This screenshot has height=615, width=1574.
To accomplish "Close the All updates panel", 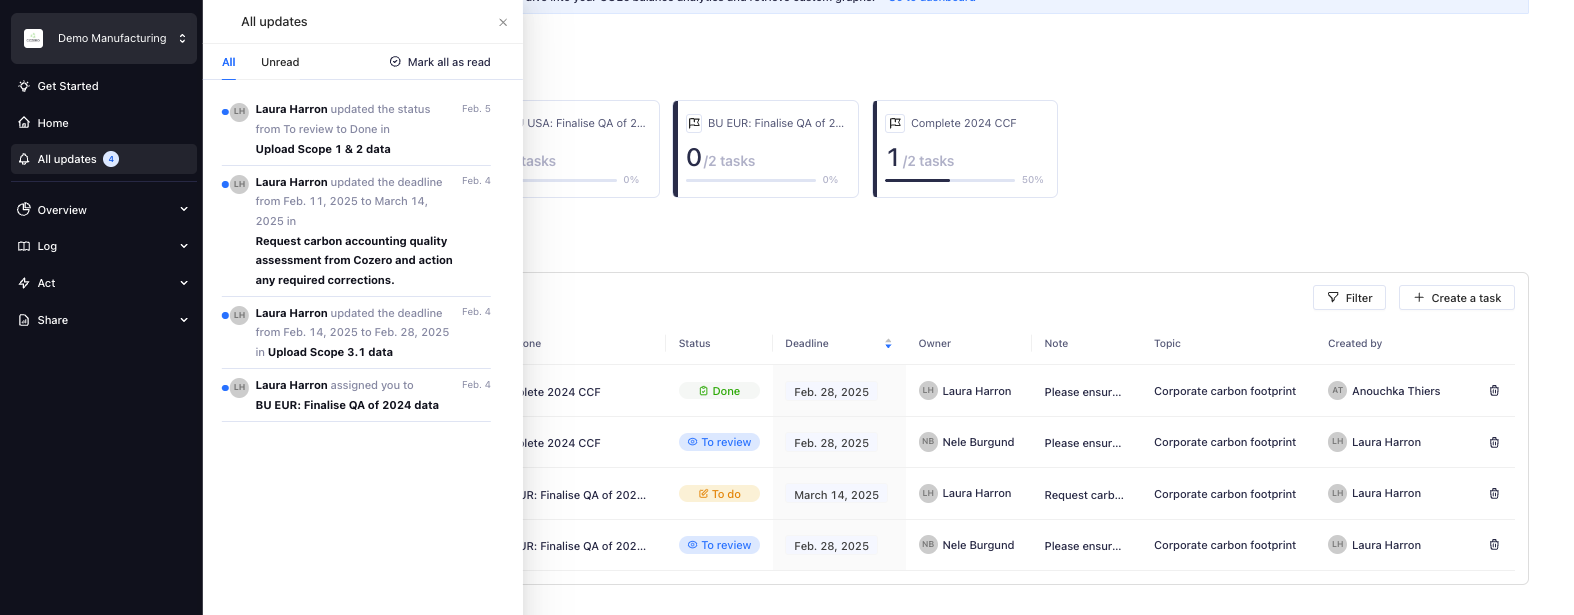I will tap(503, 22).
